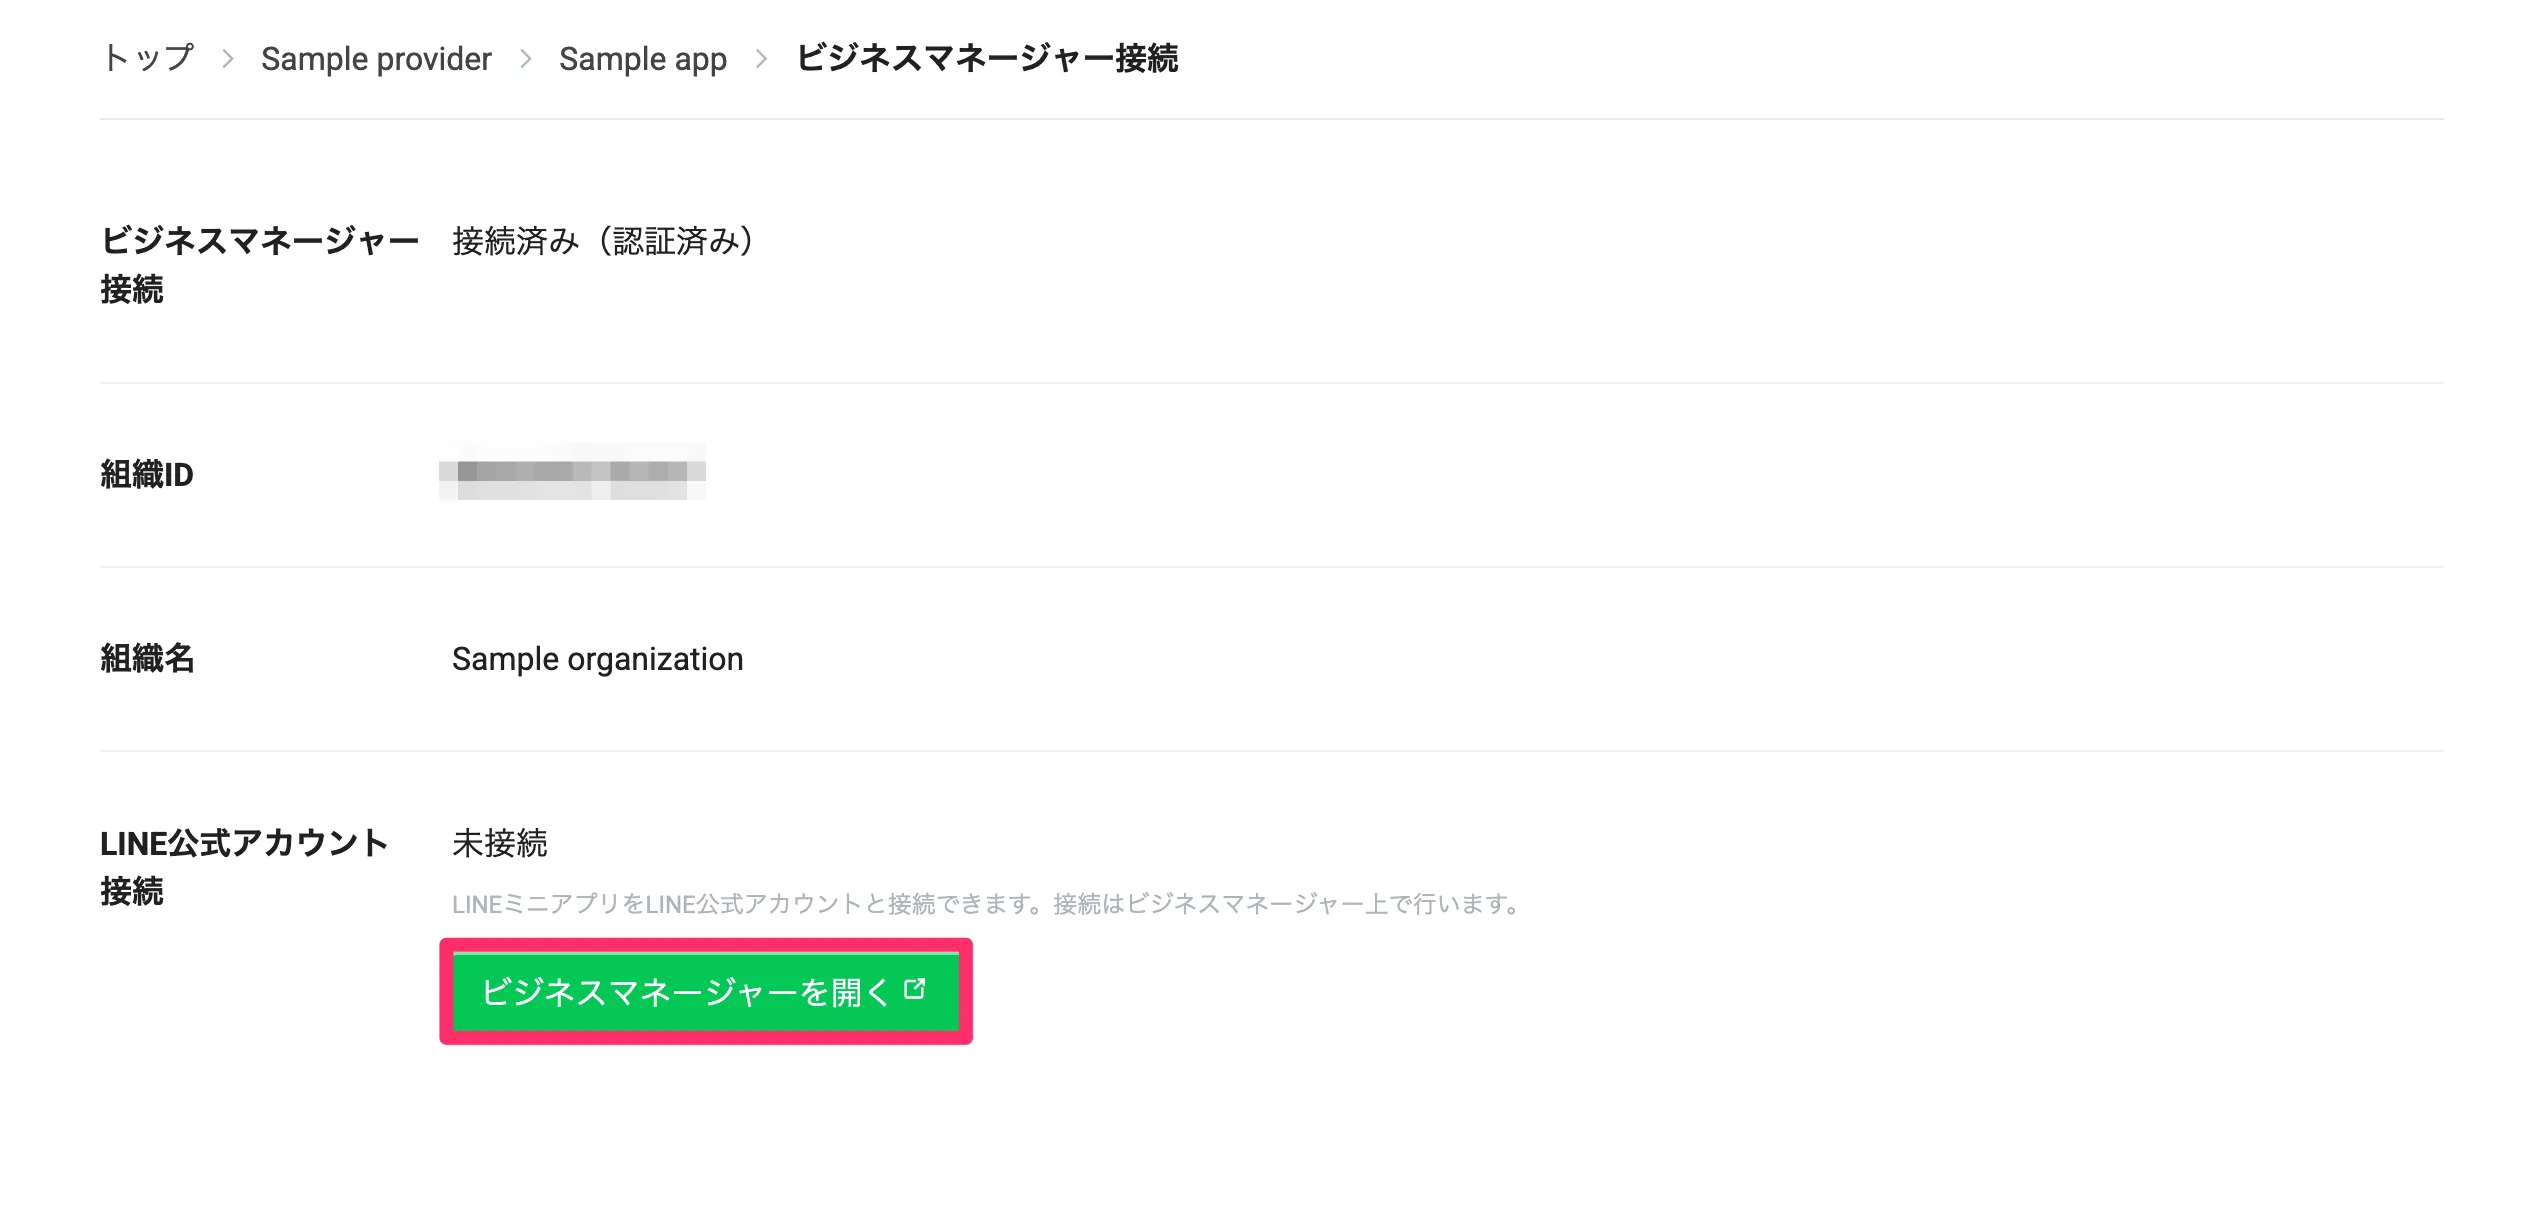This screenshot has height=1212, width=2538.
Task: Click the LINE公式アカウント接続 row label
Action: tap(244, 867)
